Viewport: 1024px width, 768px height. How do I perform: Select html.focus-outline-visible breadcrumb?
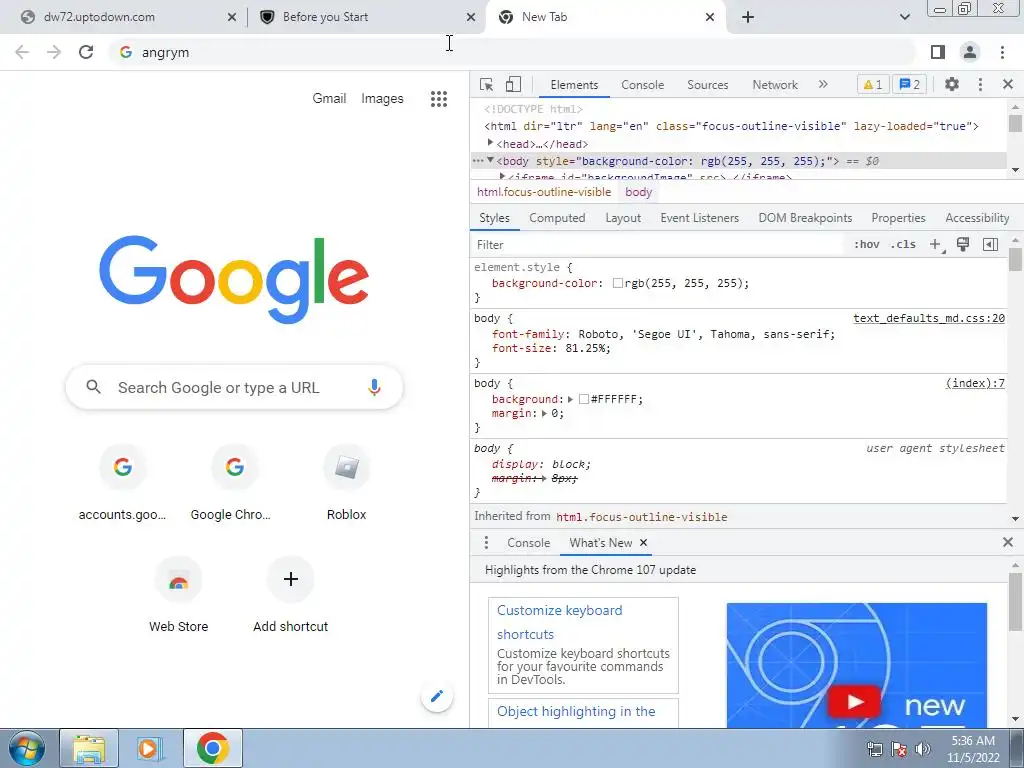point(543,192)
